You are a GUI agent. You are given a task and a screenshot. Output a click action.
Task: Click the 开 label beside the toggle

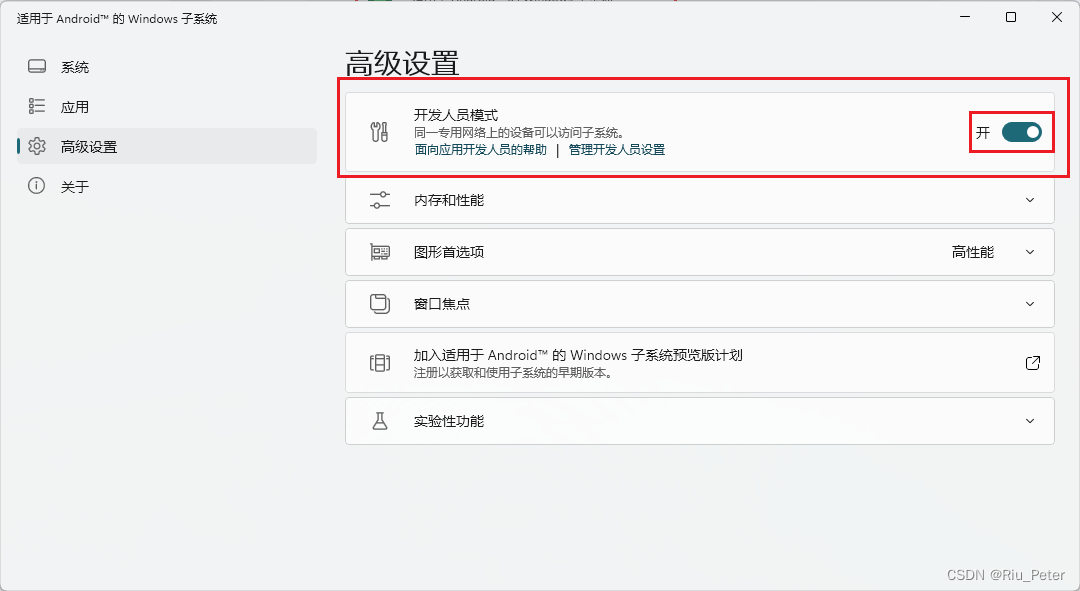(x=983, y=132)
